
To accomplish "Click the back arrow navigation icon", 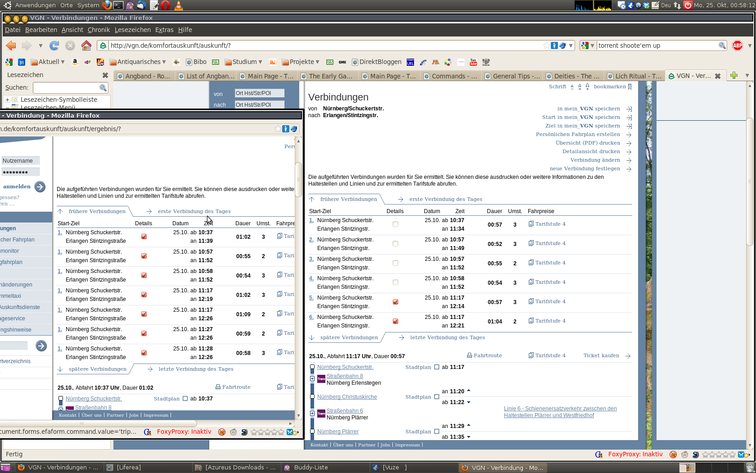I will (11, 45).
